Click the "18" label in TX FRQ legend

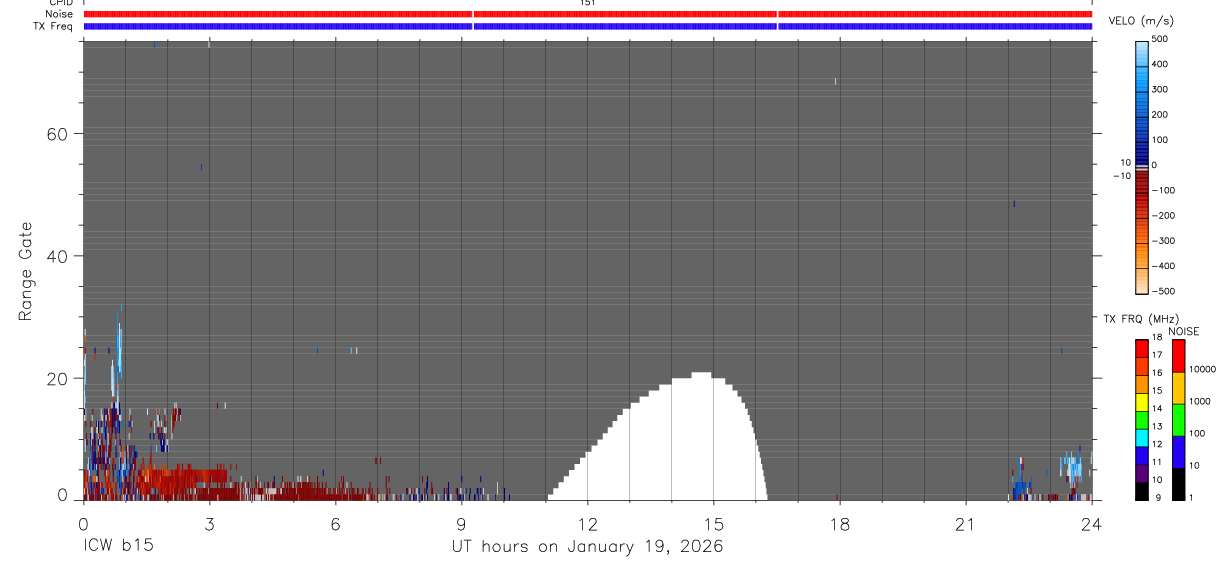(x=1157, y=337)
